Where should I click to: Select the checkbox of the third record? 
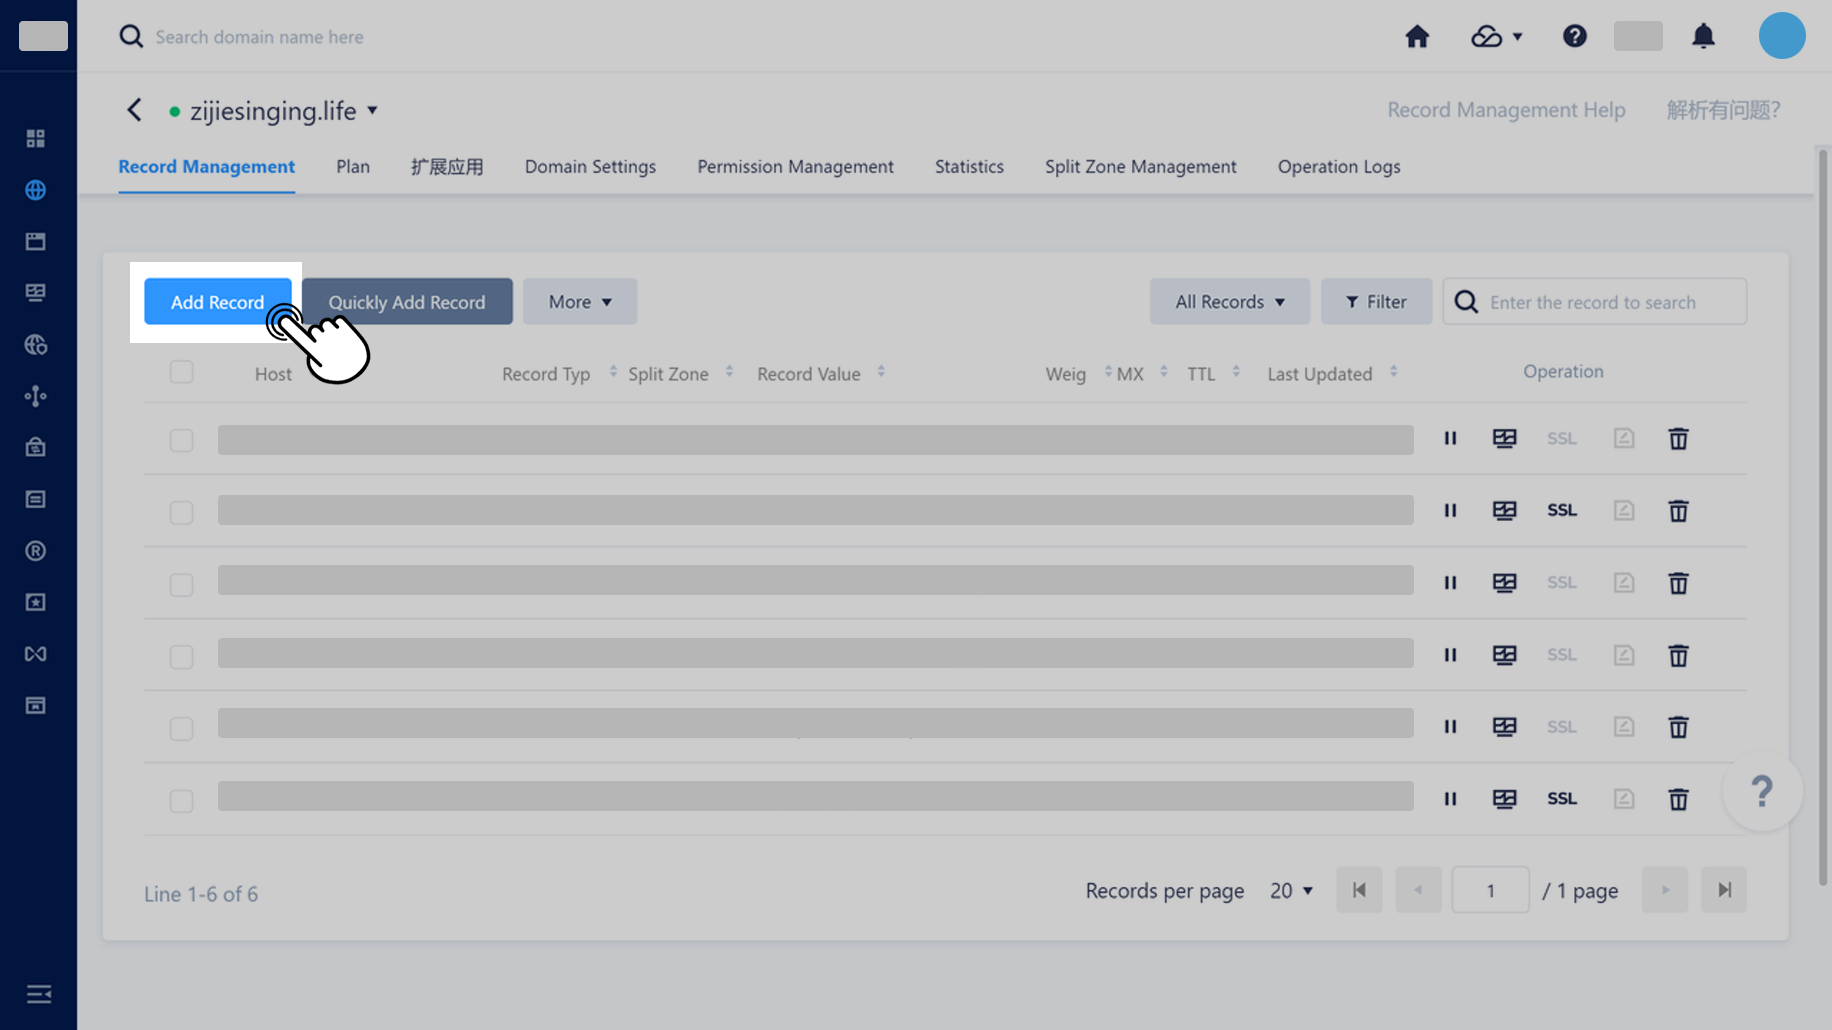click(181, 584)
